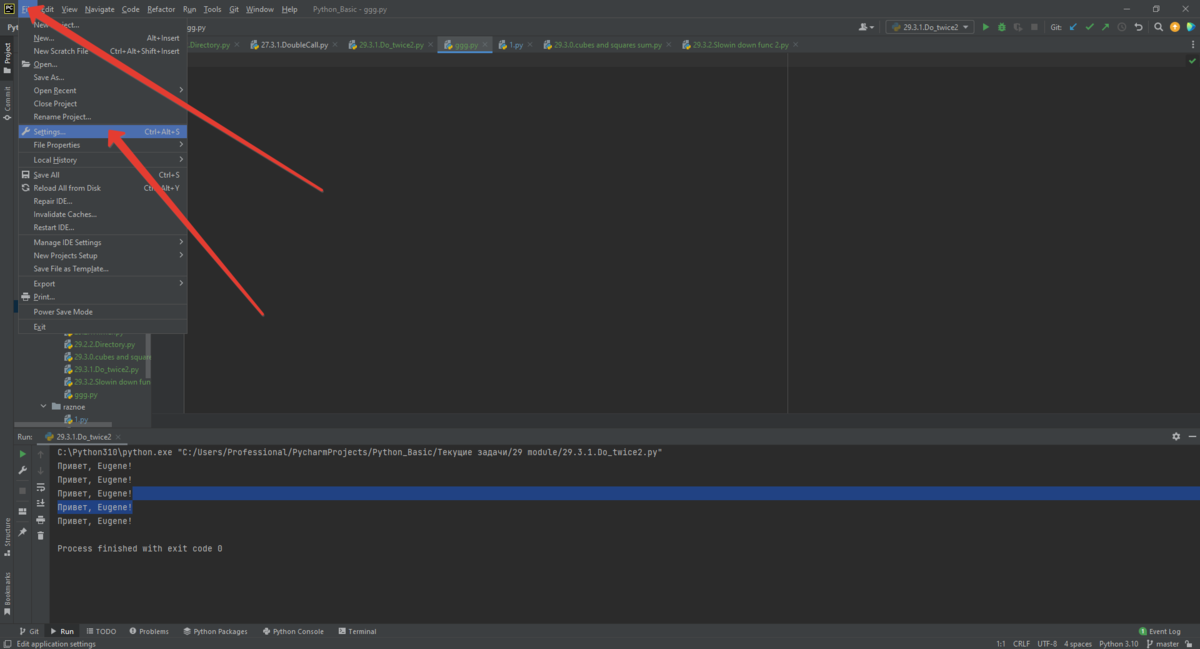Viewport: 1200px width, 649px height.
Task: Commit changes with the green checkmark
Action: (x=1088, y=27)
